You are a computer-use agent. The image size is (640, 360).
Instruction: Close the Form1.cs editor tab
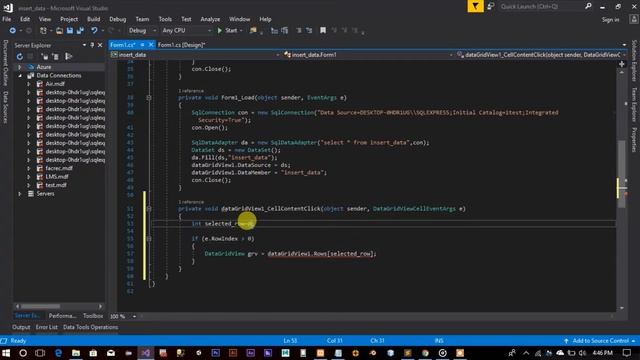151,45
